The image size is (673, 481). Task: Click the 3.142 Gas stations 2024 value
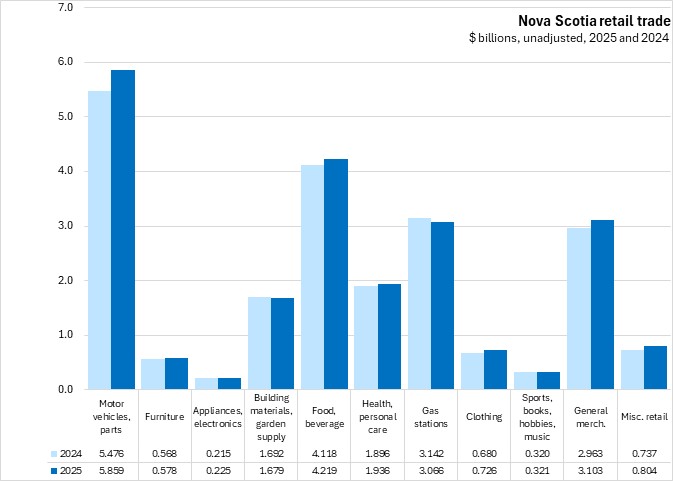(x=430, y=453)
